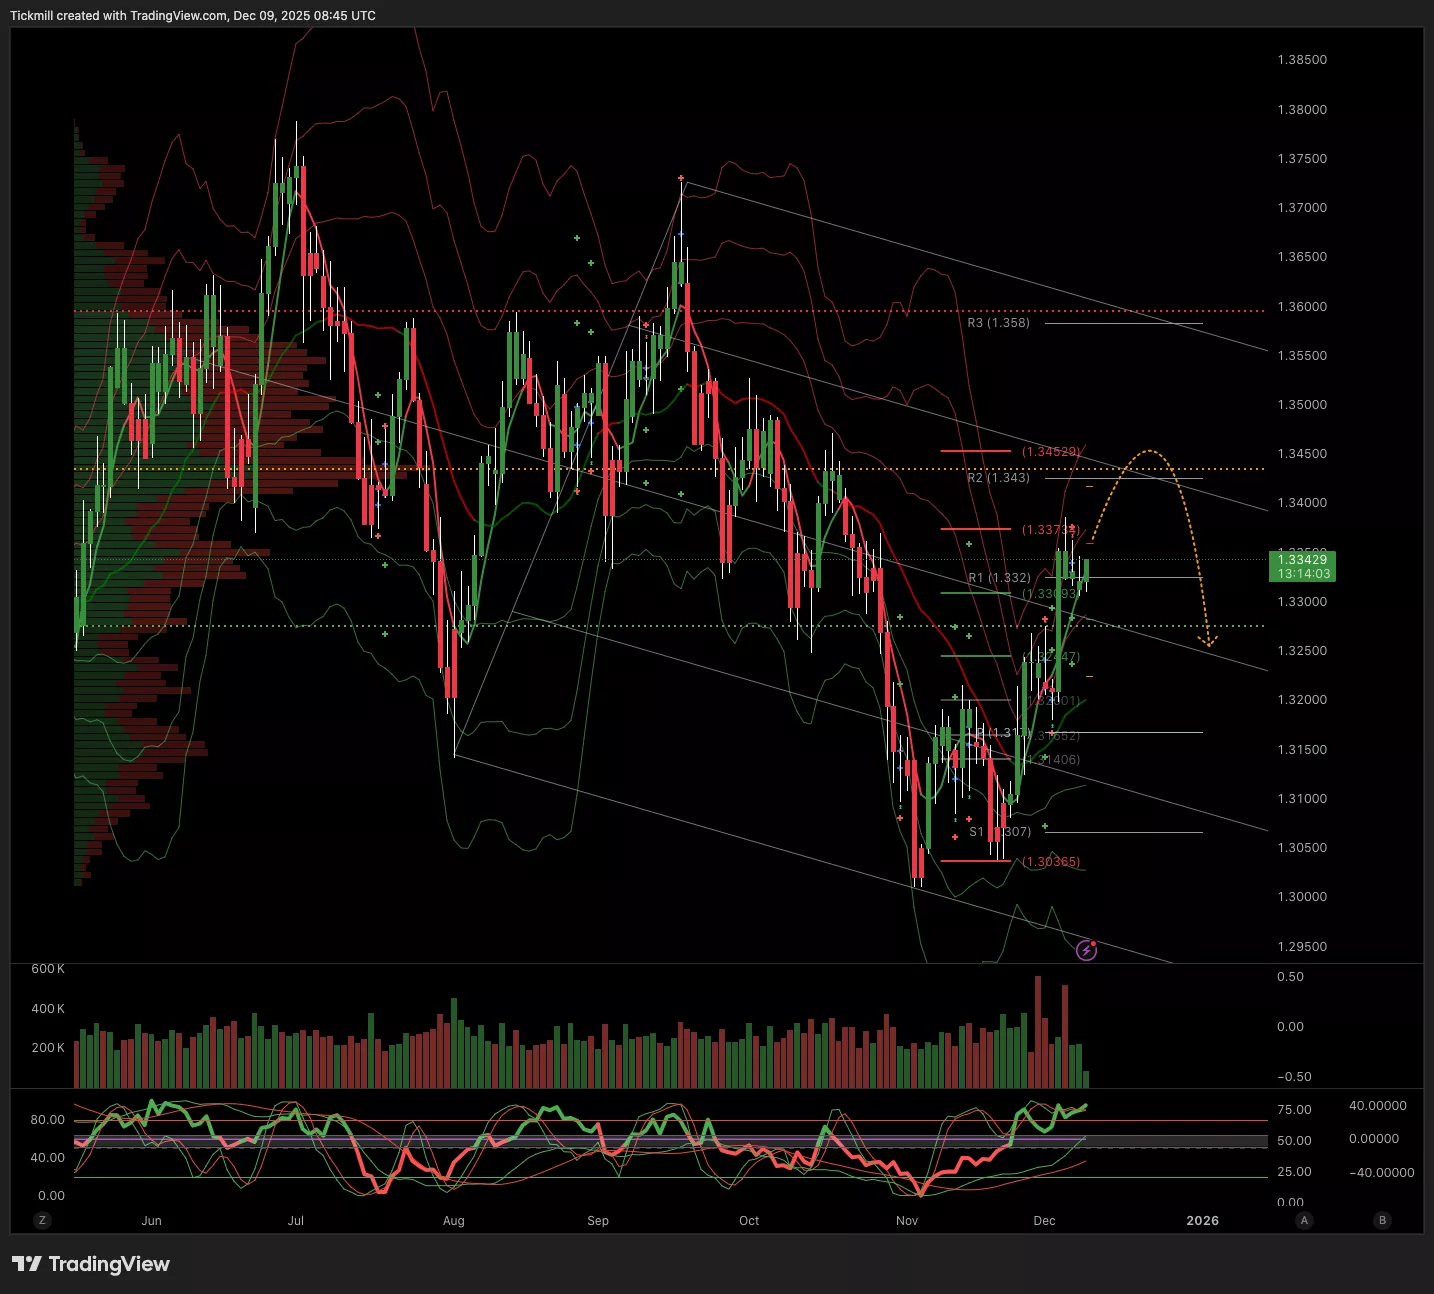Click the tallest red volume bar
This screenshot has width=1434, height=1294.
coord(1038,1030)
